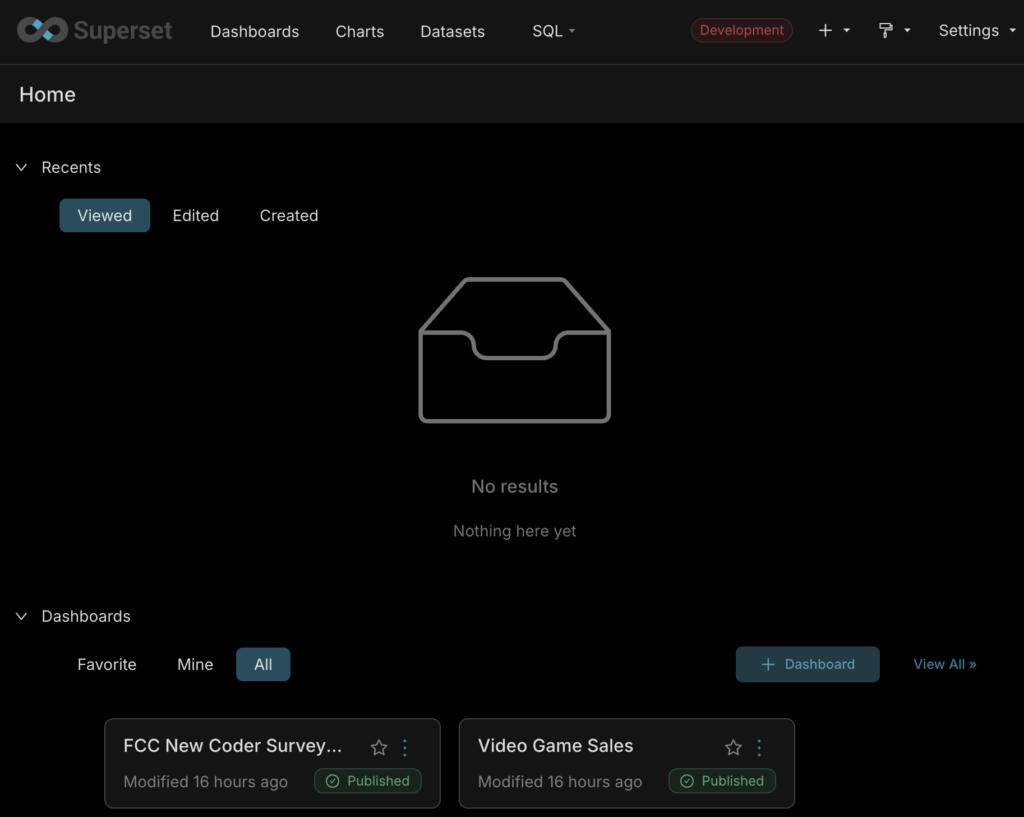
Task: Click the Superset infinity logo
Action: click(x=42, y=30)
